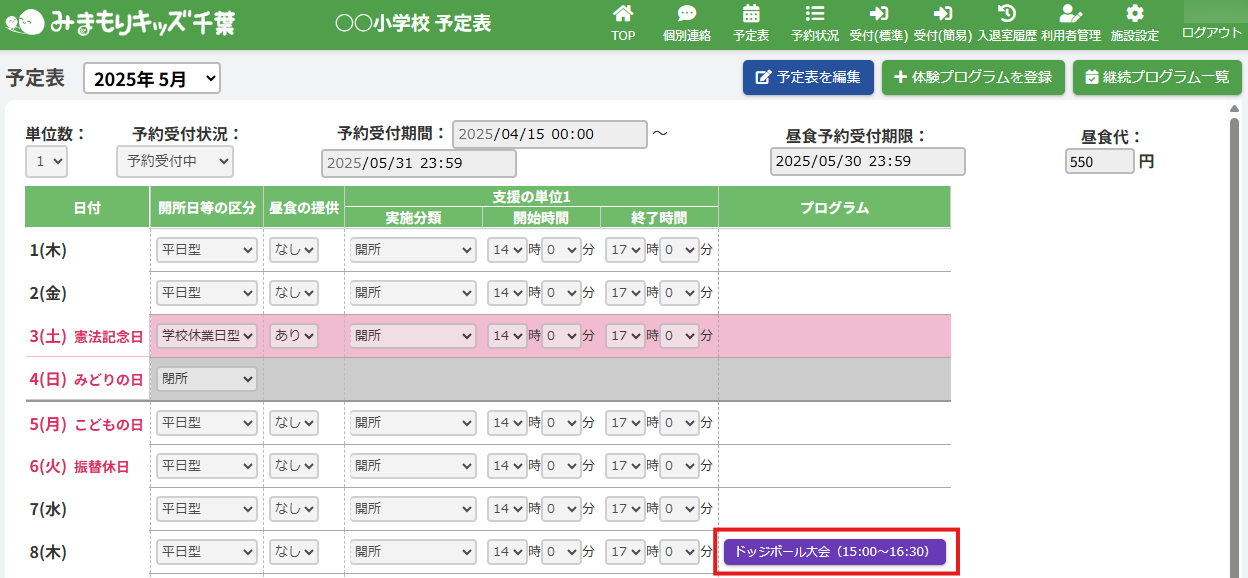
Task: Open the 単位数 dropdown
Action: point(46,160)
